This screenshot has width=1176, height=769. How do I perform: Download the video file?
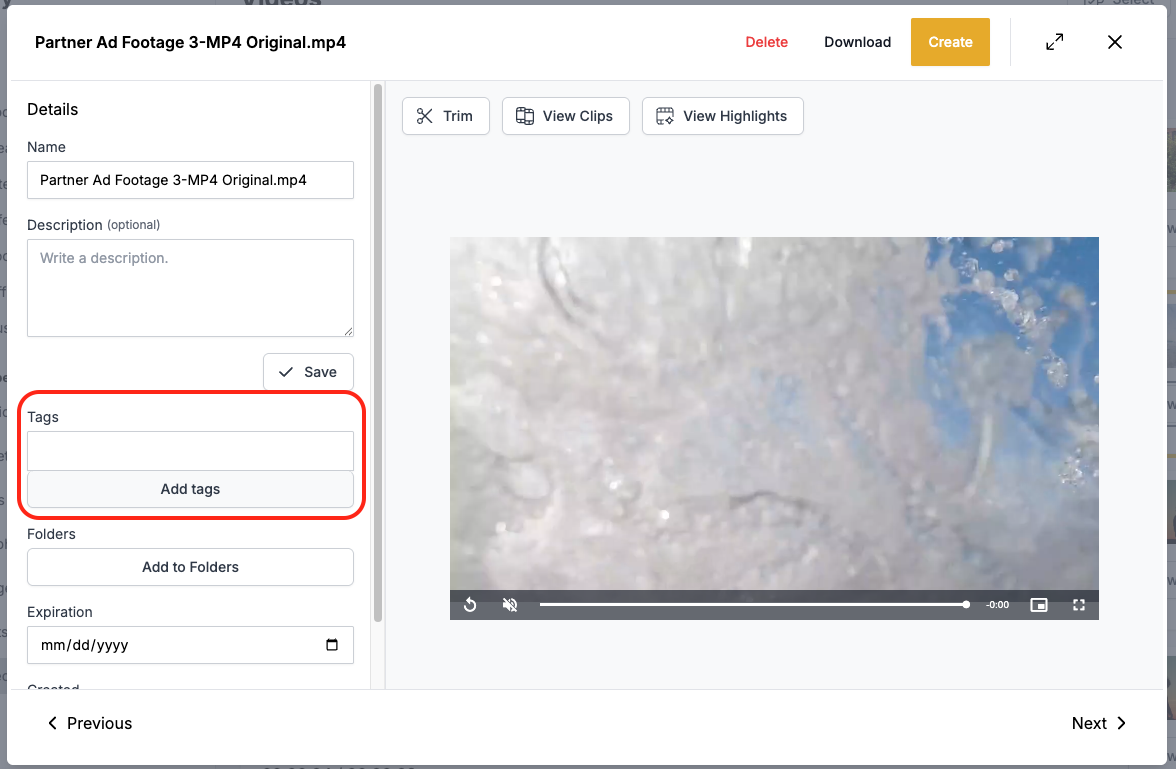[x=857, y=42]
